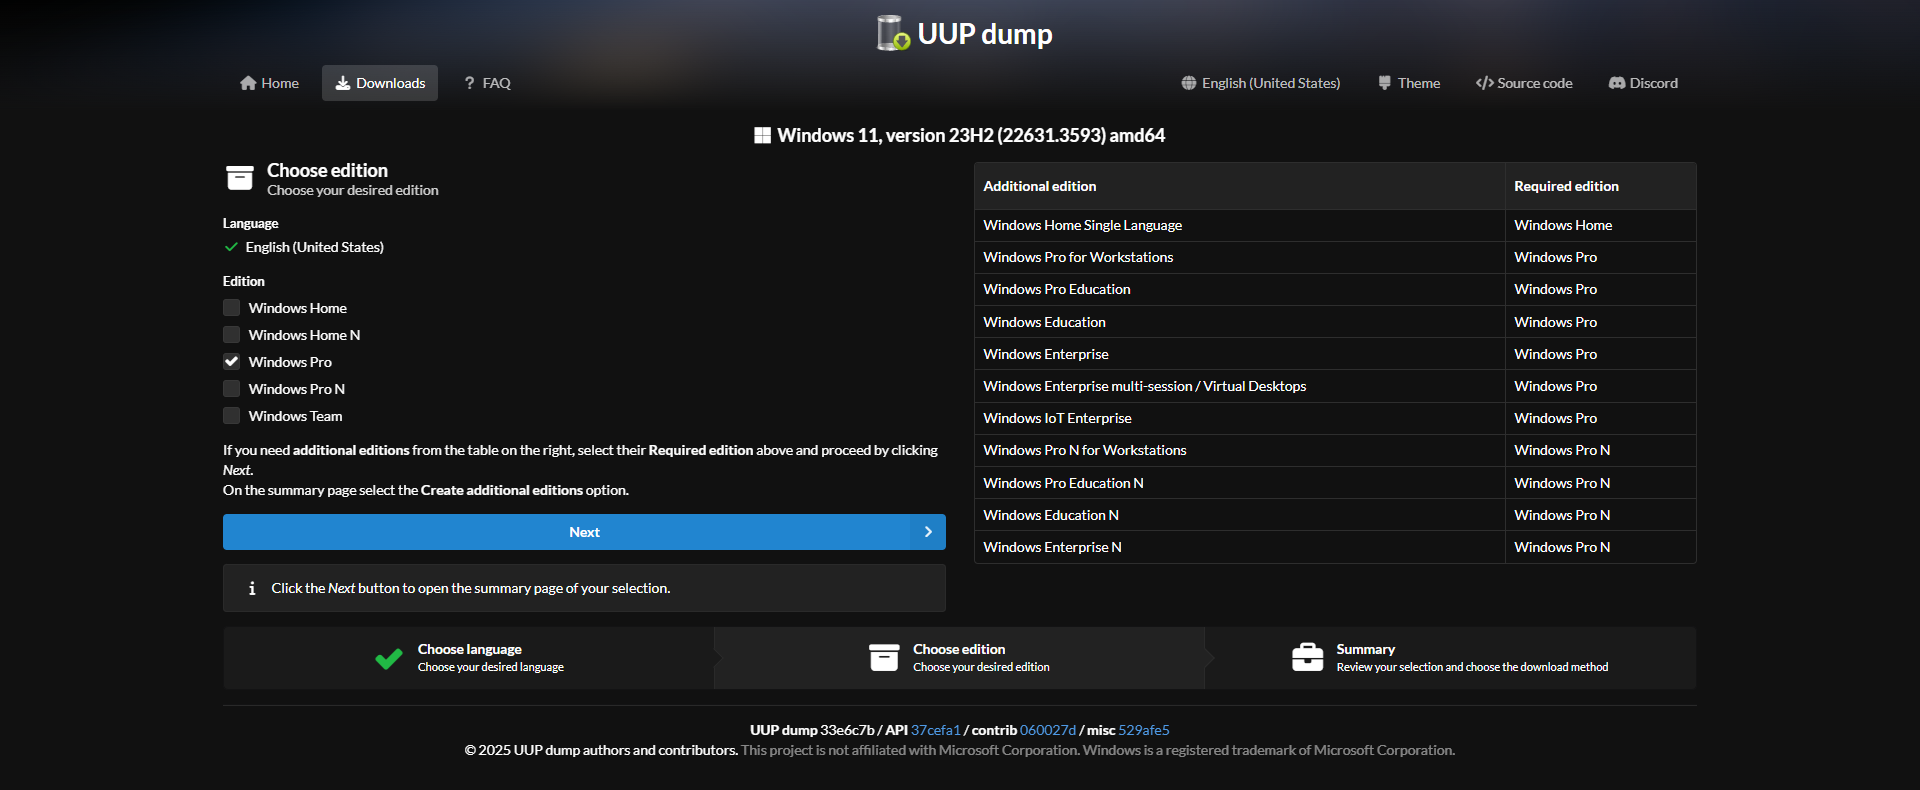Click the Downloads arrow icon
1920x790 pixels.
[343, 83]
